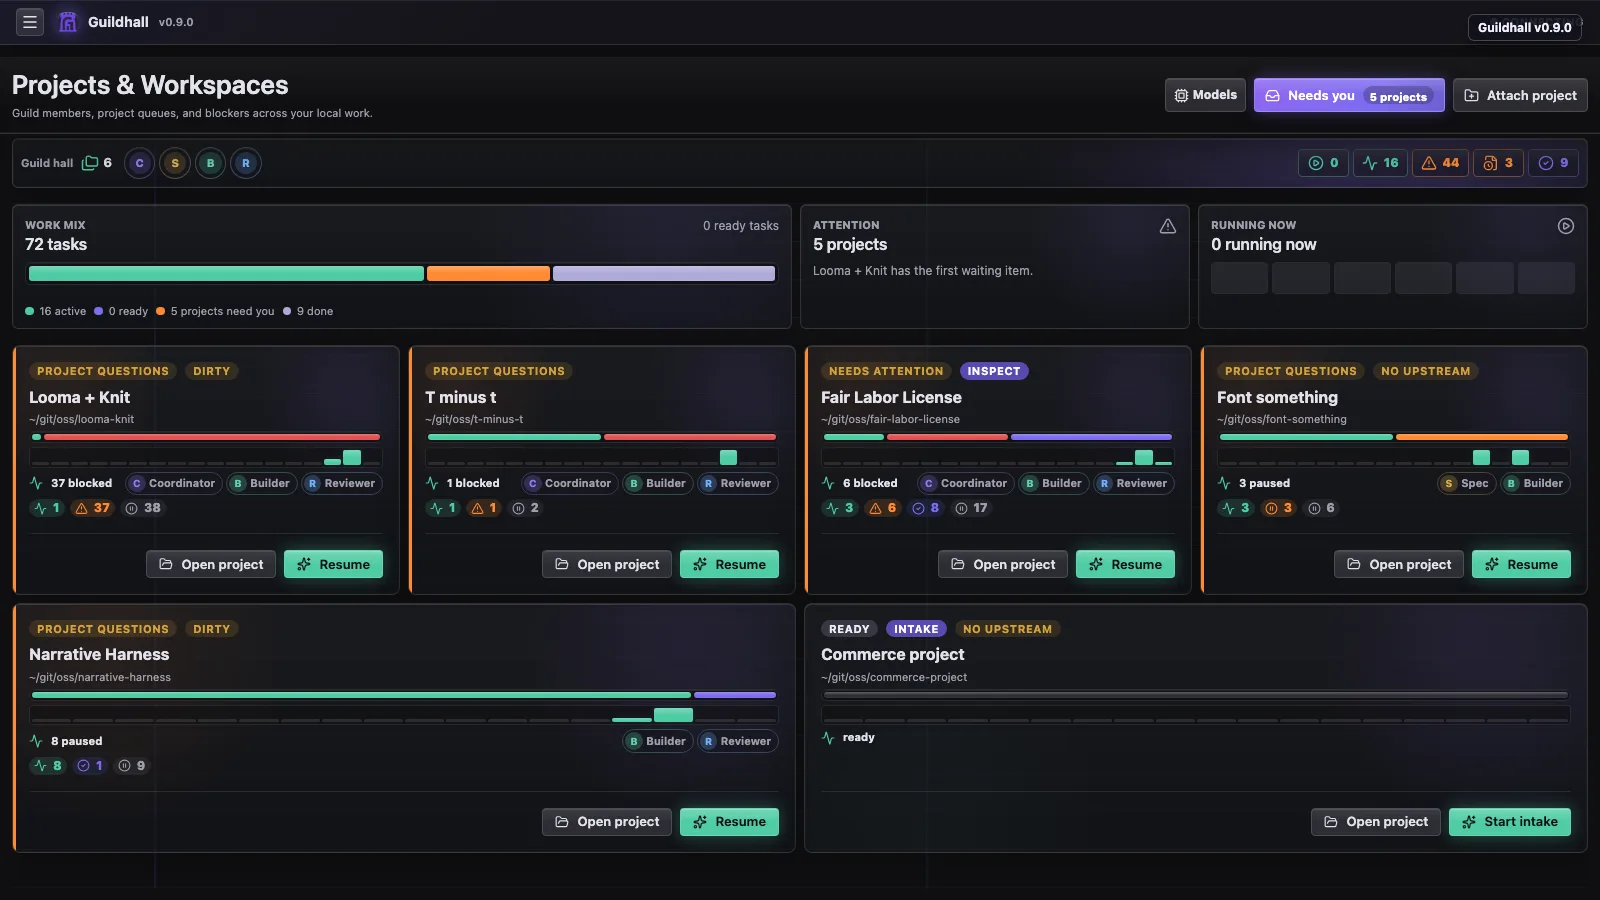Open project for Commerce project

(1376, 822)
